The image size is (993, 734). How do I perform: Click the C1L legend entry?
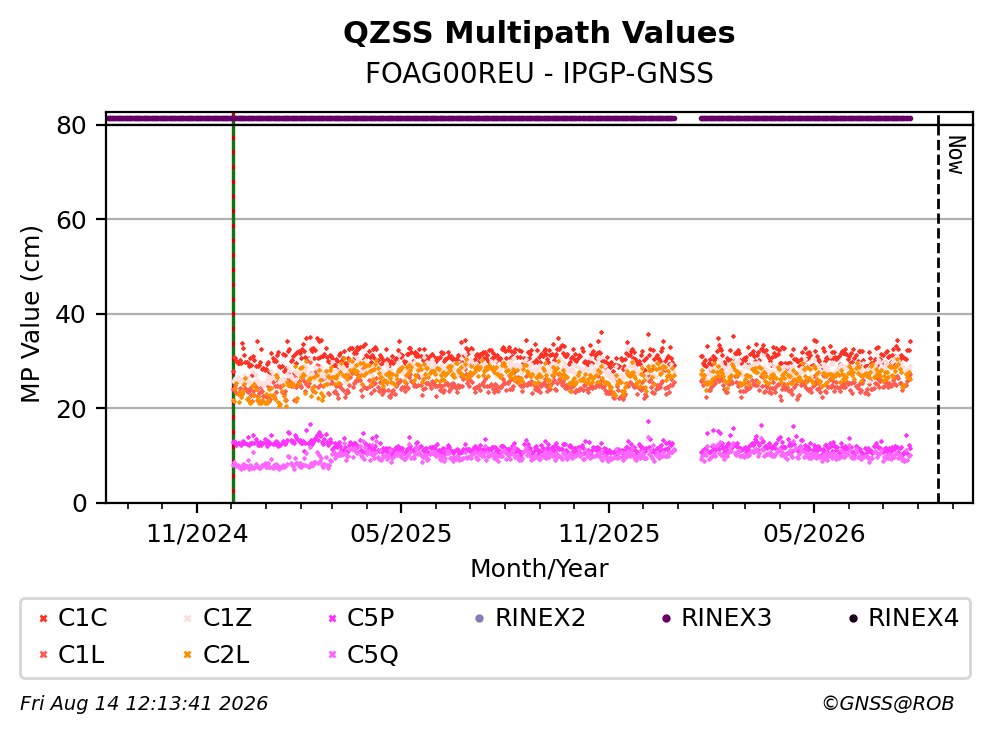72,655
